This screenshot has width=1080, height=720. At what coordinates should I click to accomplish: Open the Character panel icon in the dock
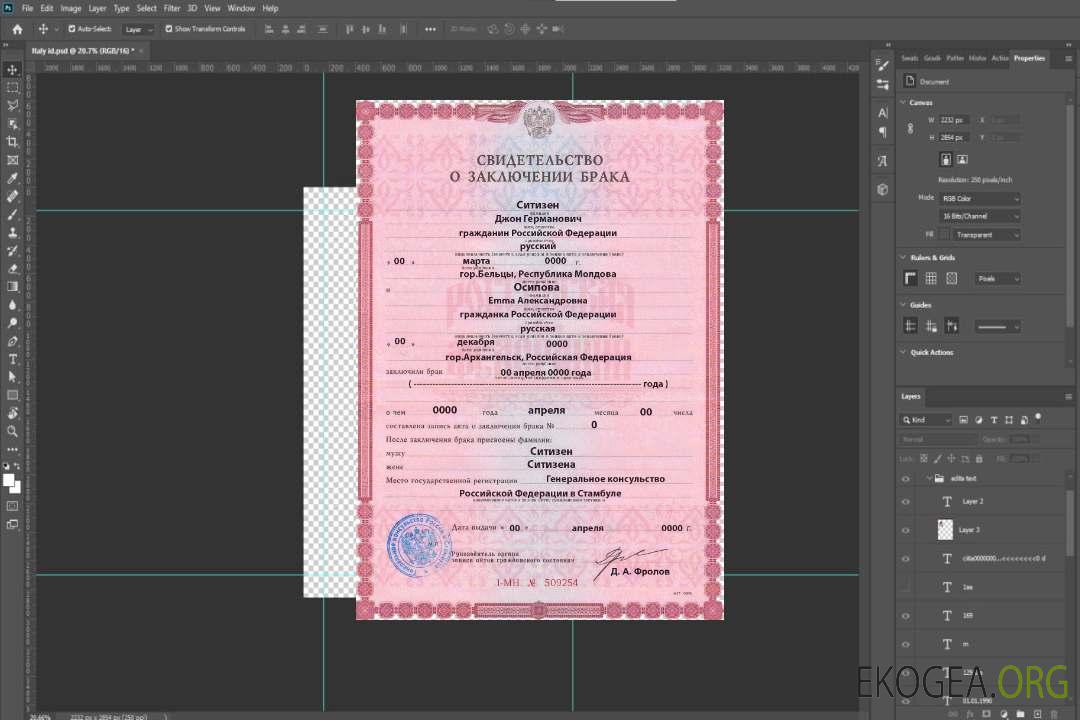coord(883,113)
